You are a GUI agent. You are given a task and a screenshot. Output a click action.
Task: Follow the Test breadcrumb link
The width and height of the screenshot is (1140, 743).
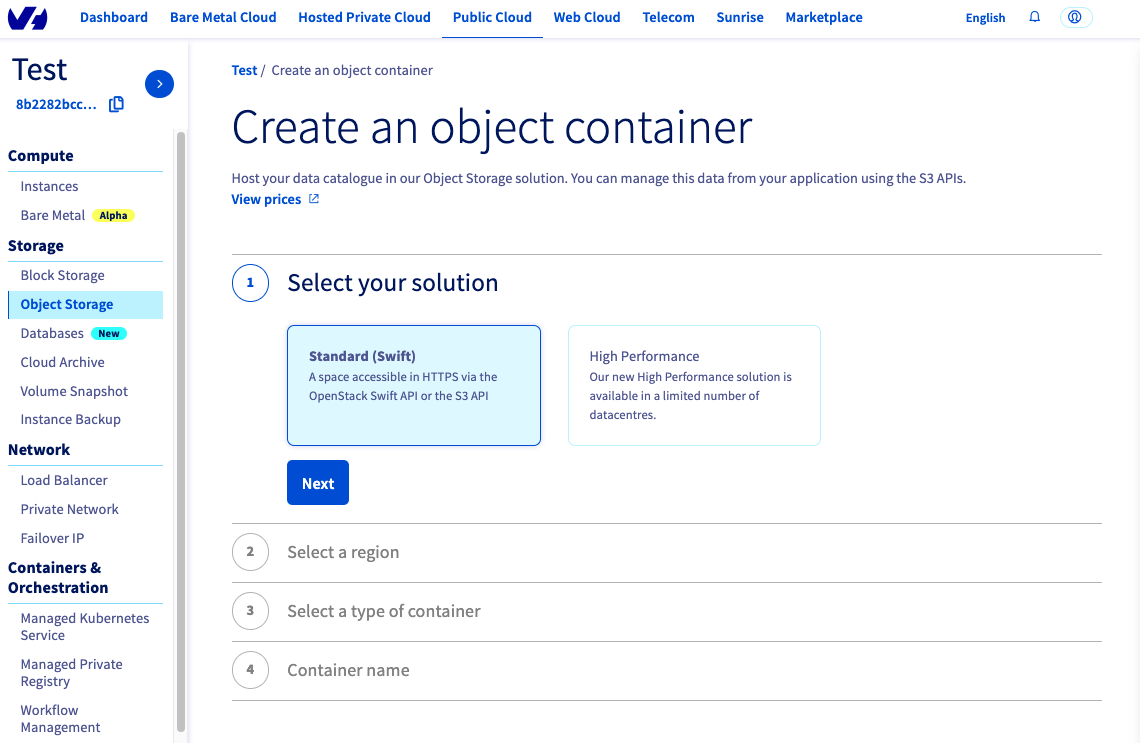pos(244,70)
